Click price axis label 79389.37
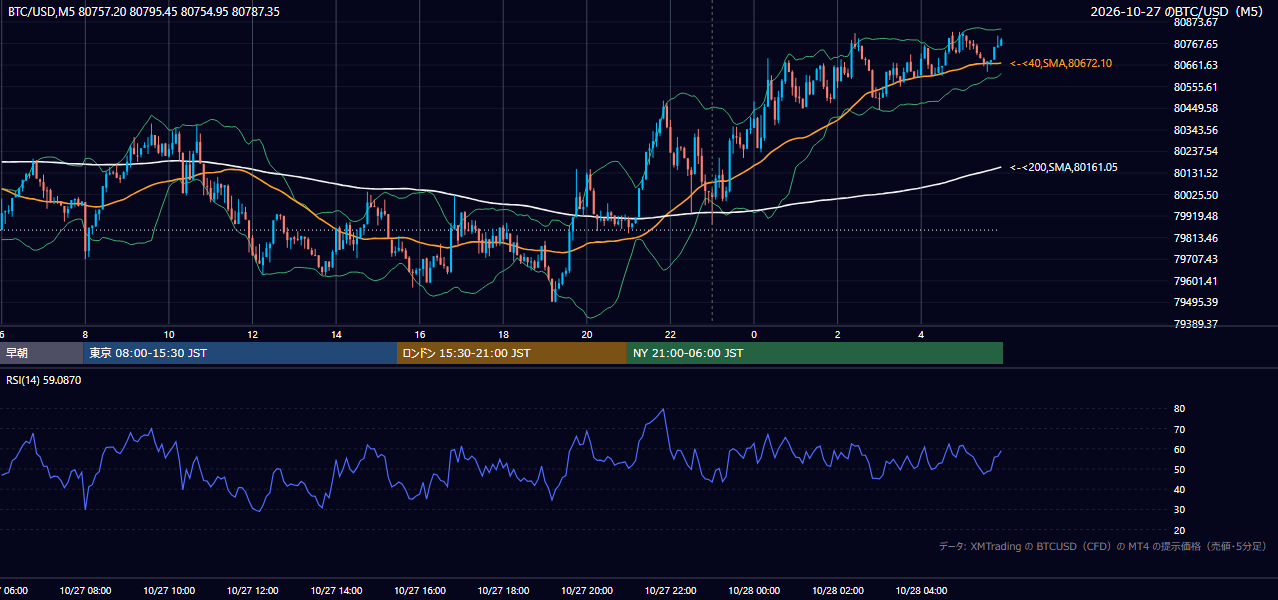 tap(1195, 324)
